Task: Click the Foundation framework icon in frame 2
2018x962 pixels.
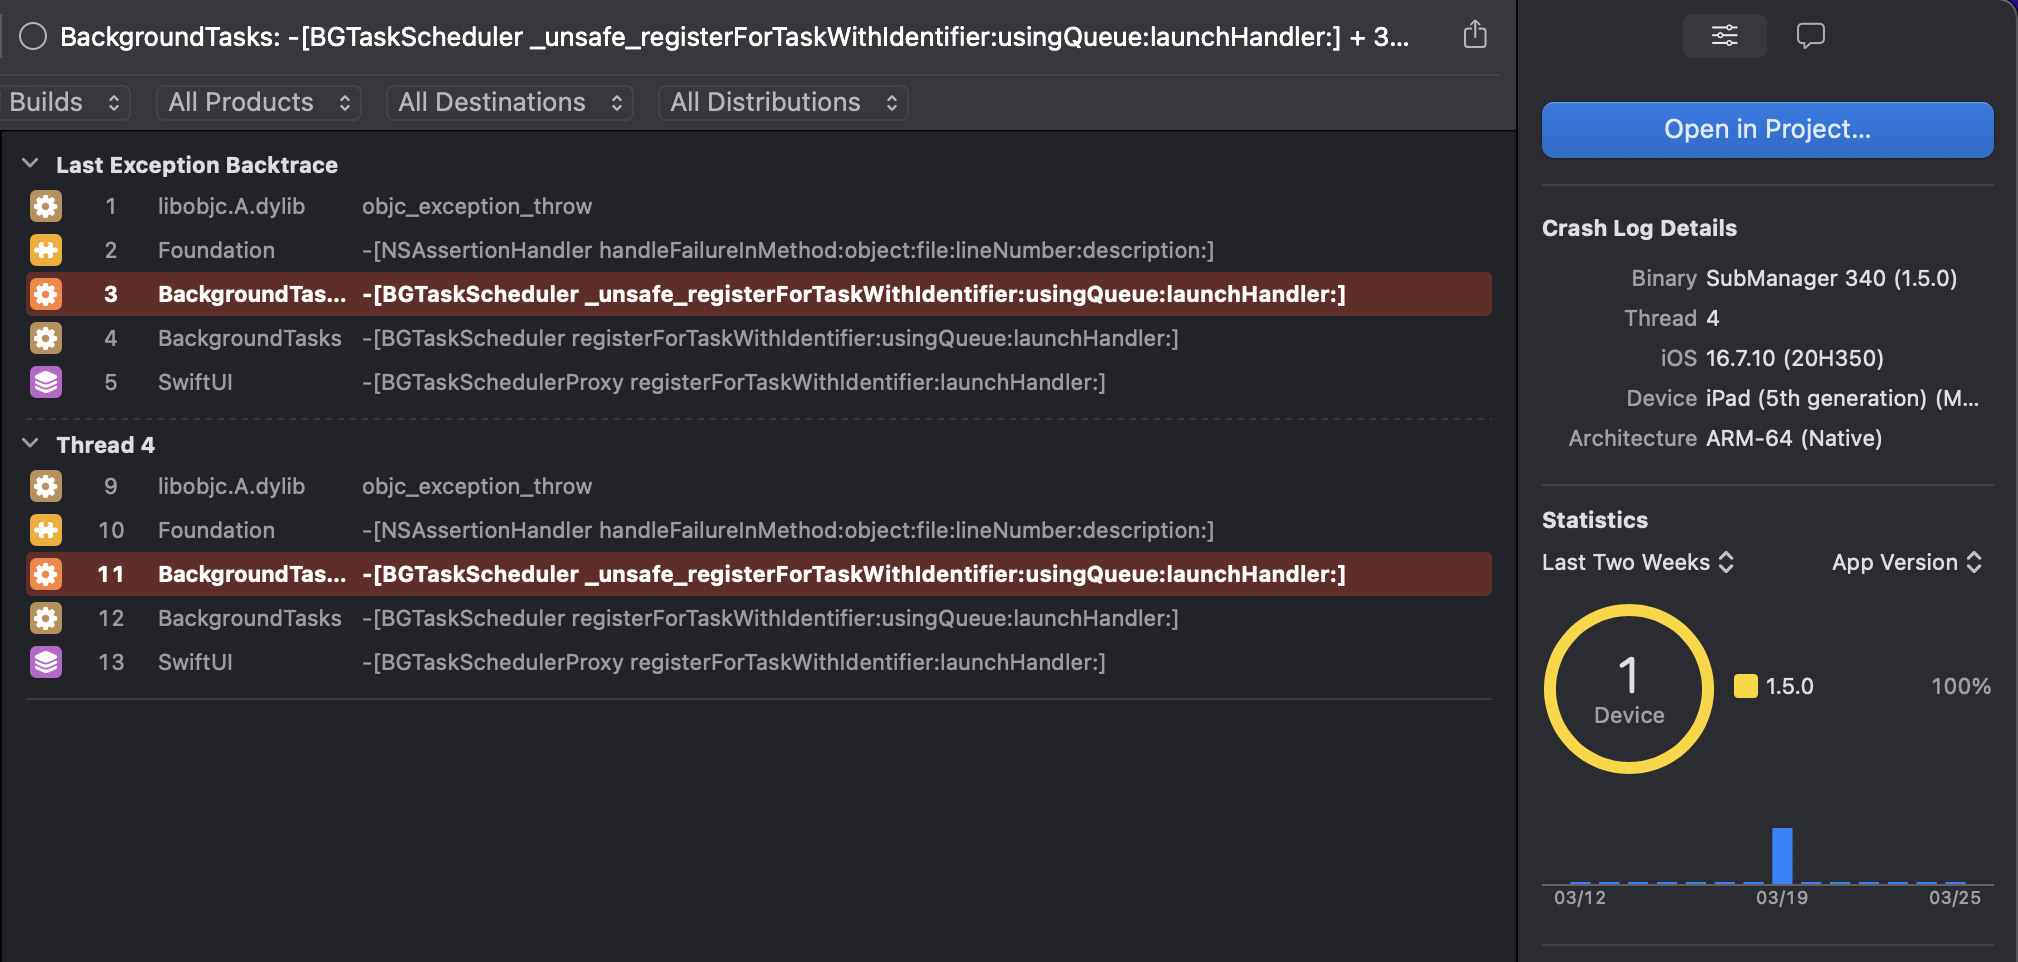Action: point(46,250)
